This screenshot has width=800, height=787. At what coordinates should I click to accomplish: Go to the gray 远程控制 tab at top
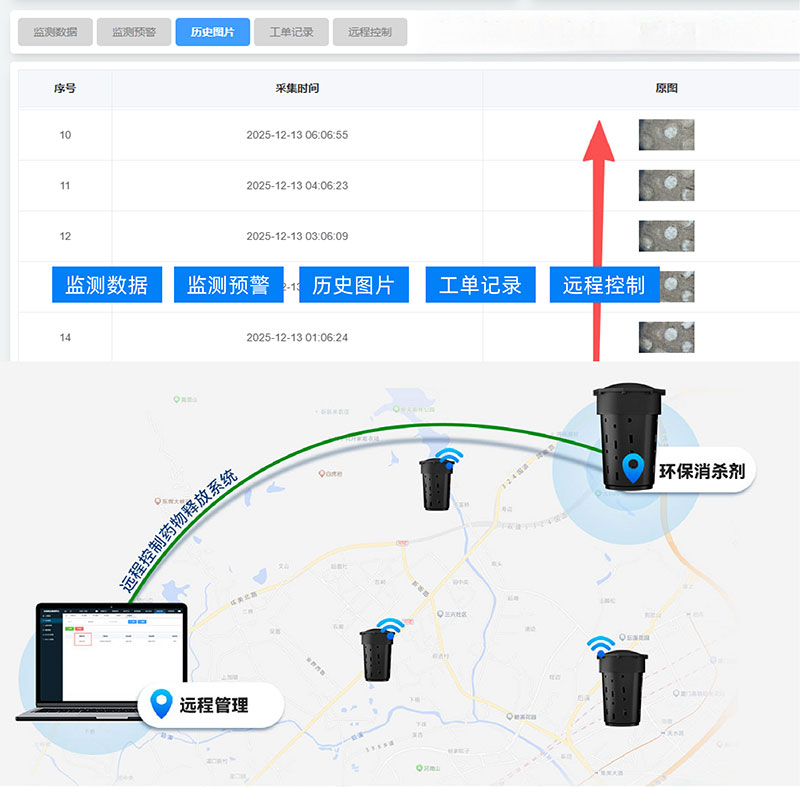pos(370,32)
